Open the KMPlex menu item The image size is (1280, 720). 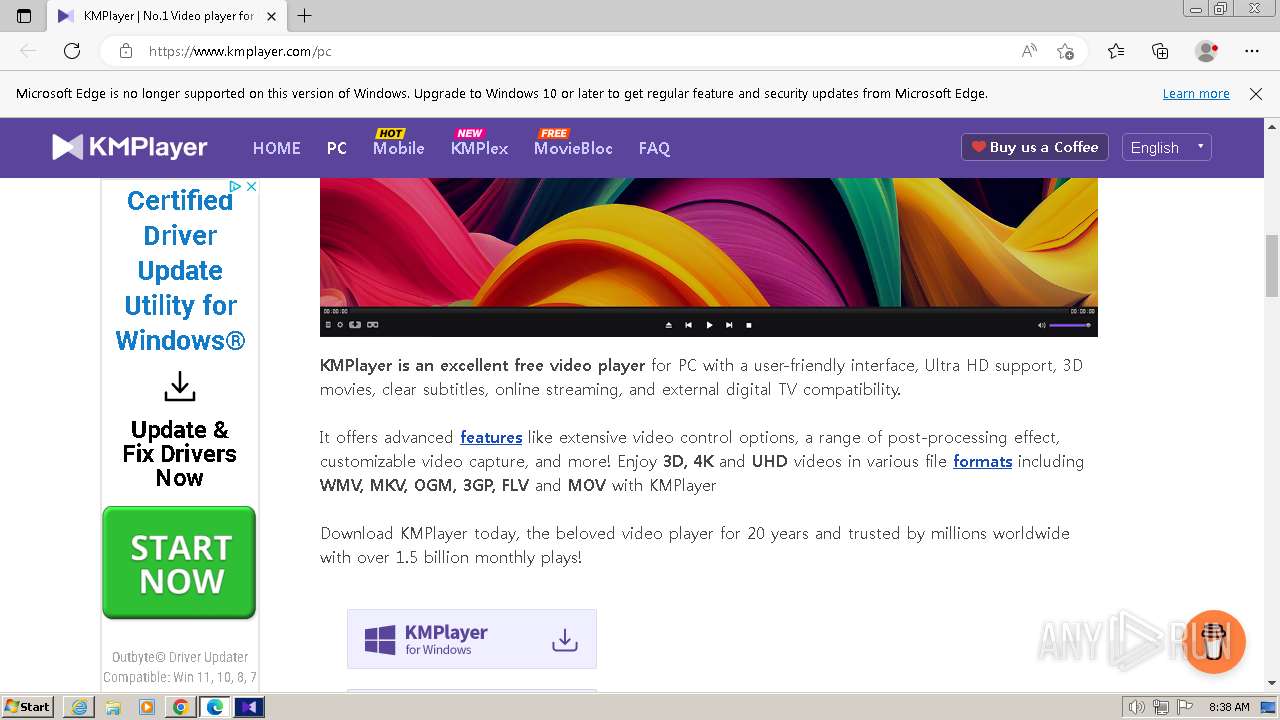click(x=479, y=148)
